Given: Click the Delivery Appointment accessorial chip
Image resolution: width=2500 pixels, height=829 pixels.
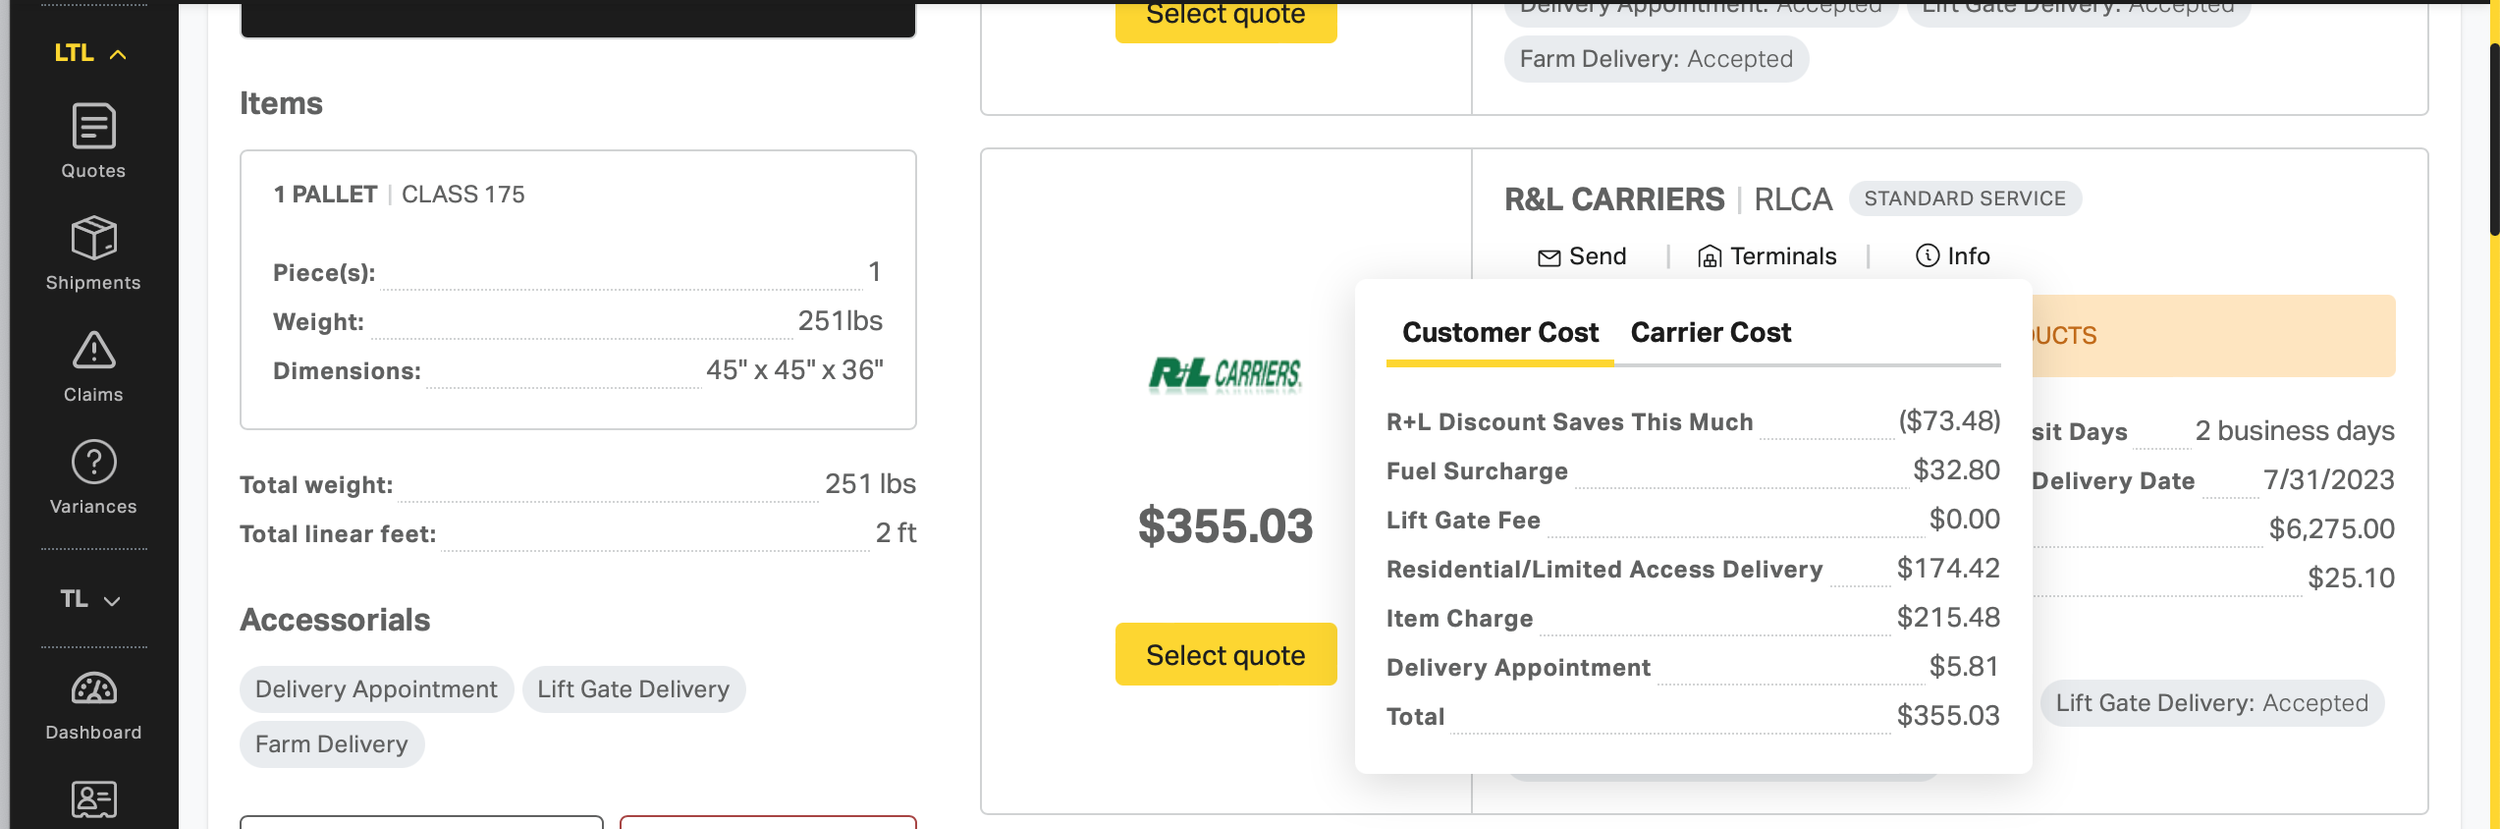Looking at the screenshot, I should [376, 689].
